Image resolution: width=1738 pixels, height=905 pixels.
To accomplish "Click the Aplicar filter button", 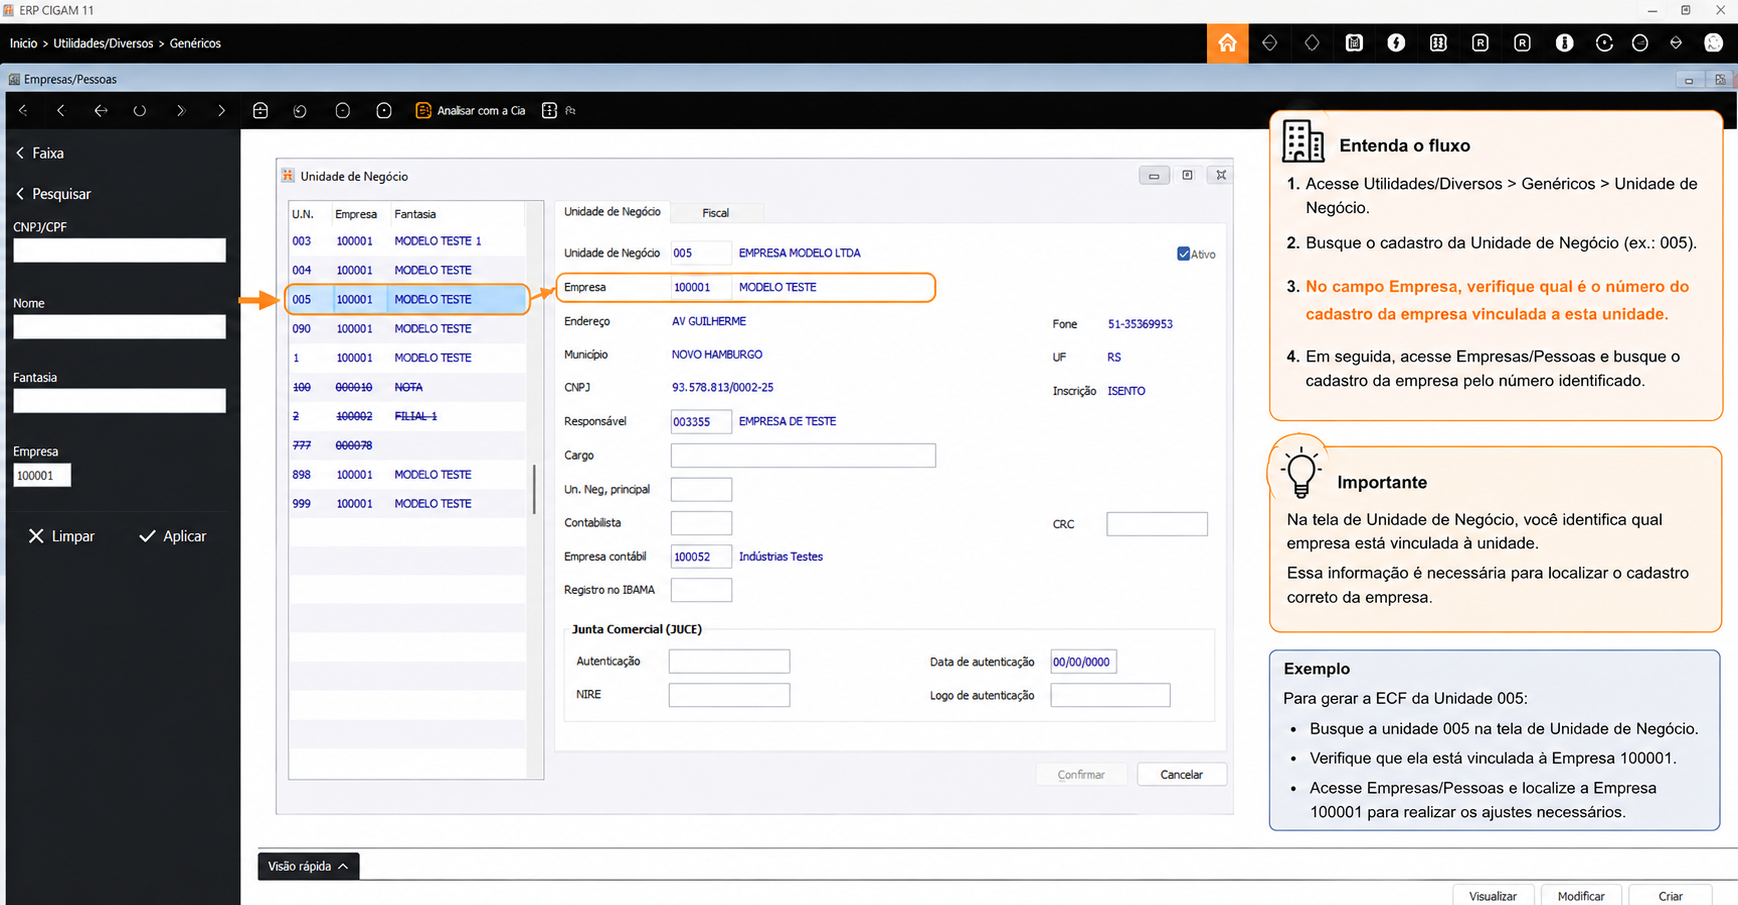I will pos(173,536).
